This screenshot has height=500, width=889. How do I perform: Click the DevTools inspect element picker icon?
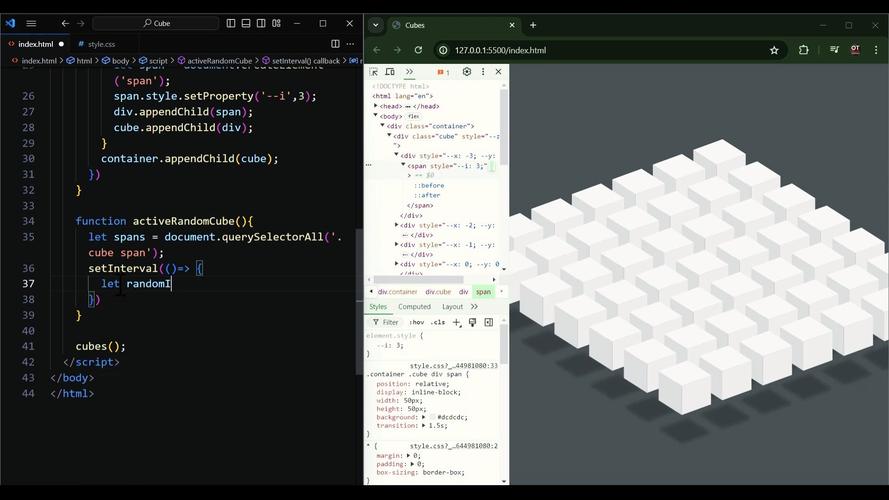[x=374, y=72]
